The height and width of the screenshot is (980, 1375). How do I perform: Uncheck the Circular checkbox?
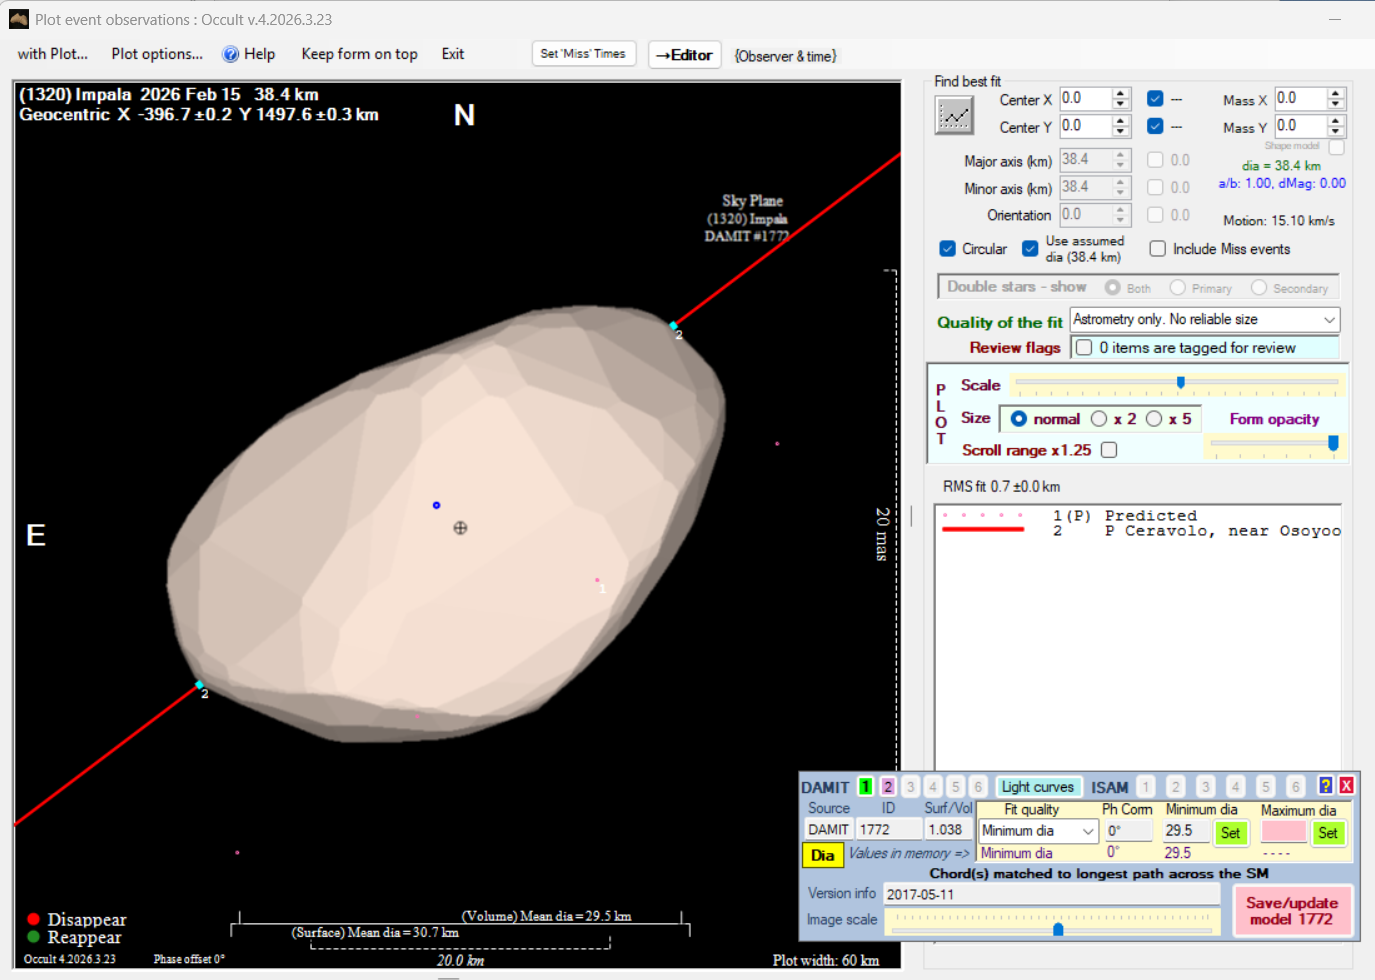click(948, 249)
